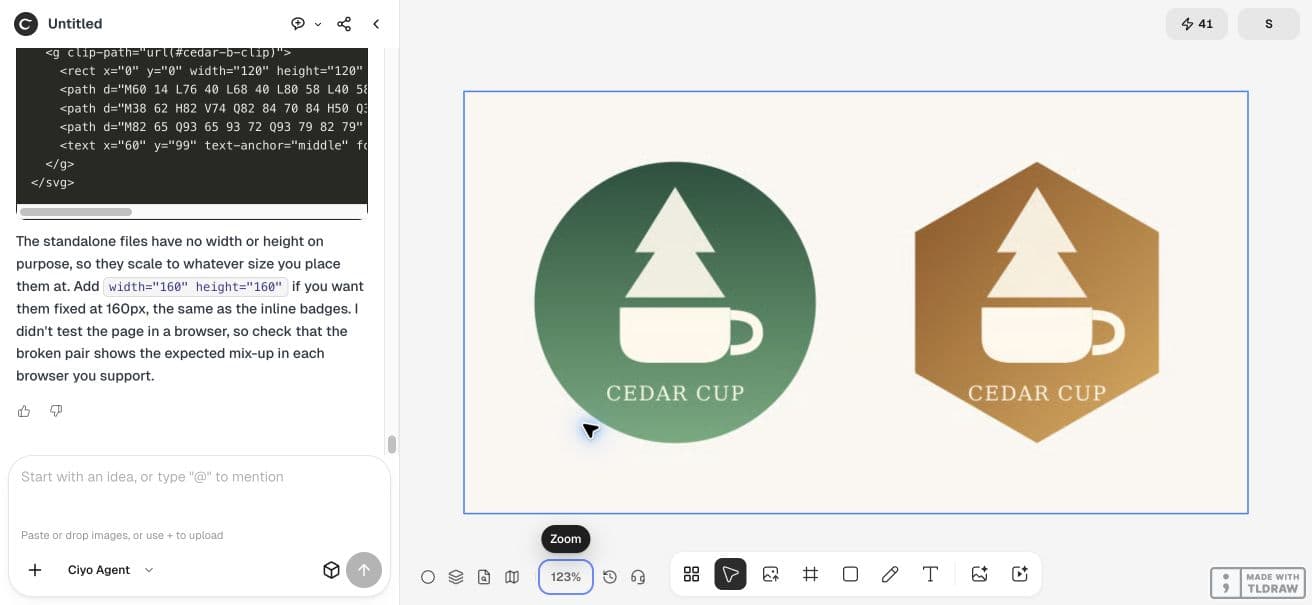The width and height of the screenshot is (1312, 605).
Task: Select the frame tool
Action: 811,574
